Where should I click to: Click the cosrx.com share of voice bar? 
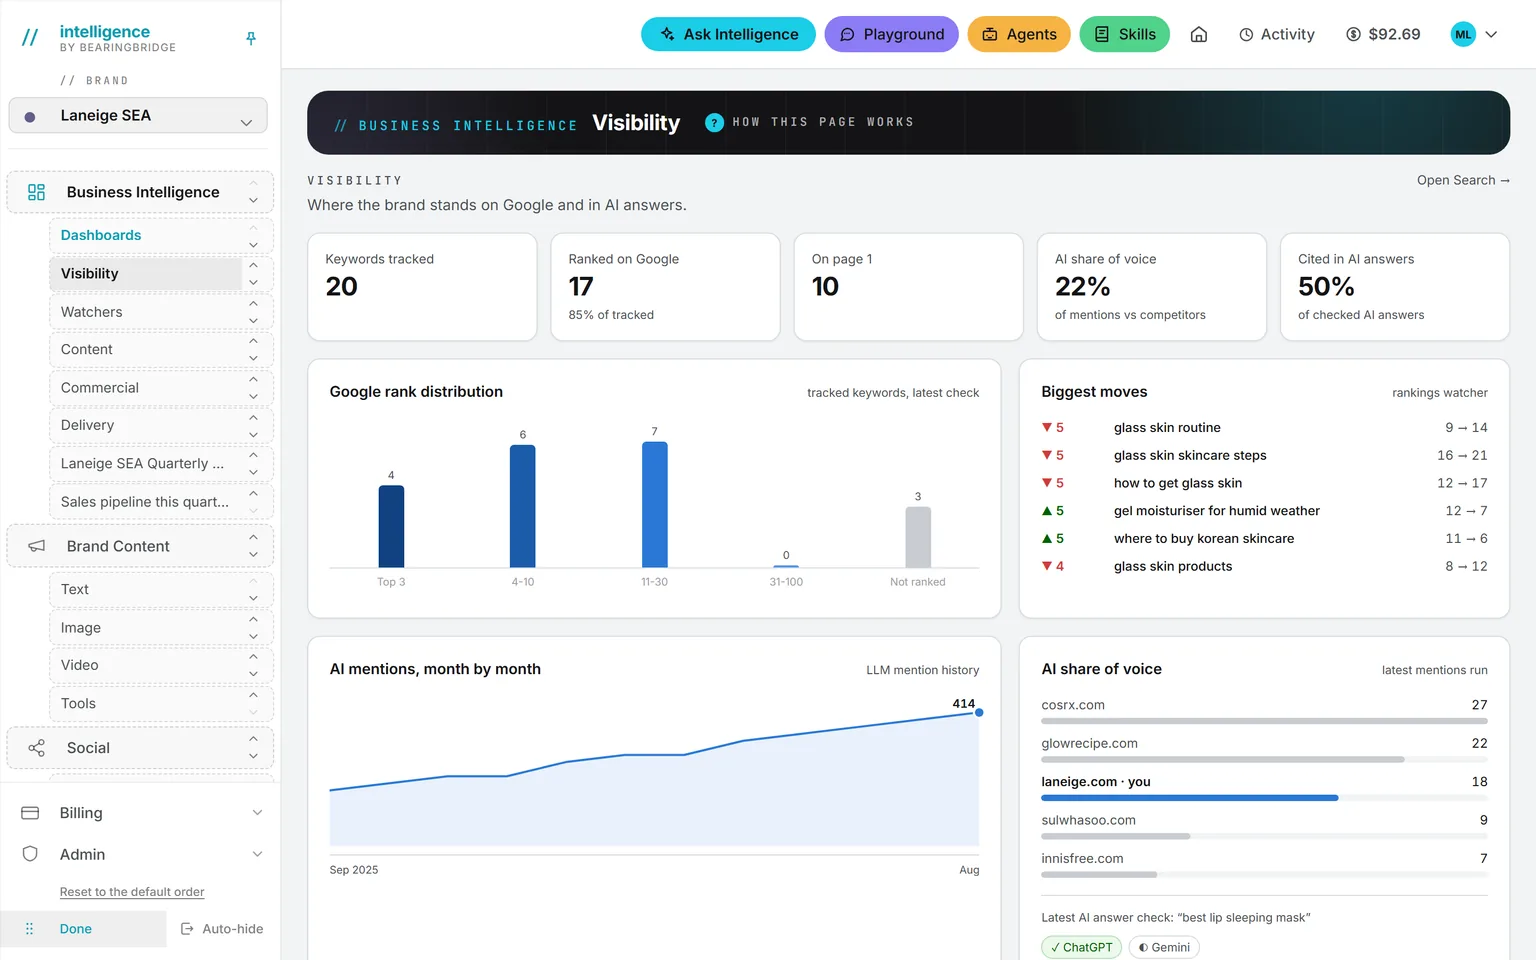tap(1264, 721)
